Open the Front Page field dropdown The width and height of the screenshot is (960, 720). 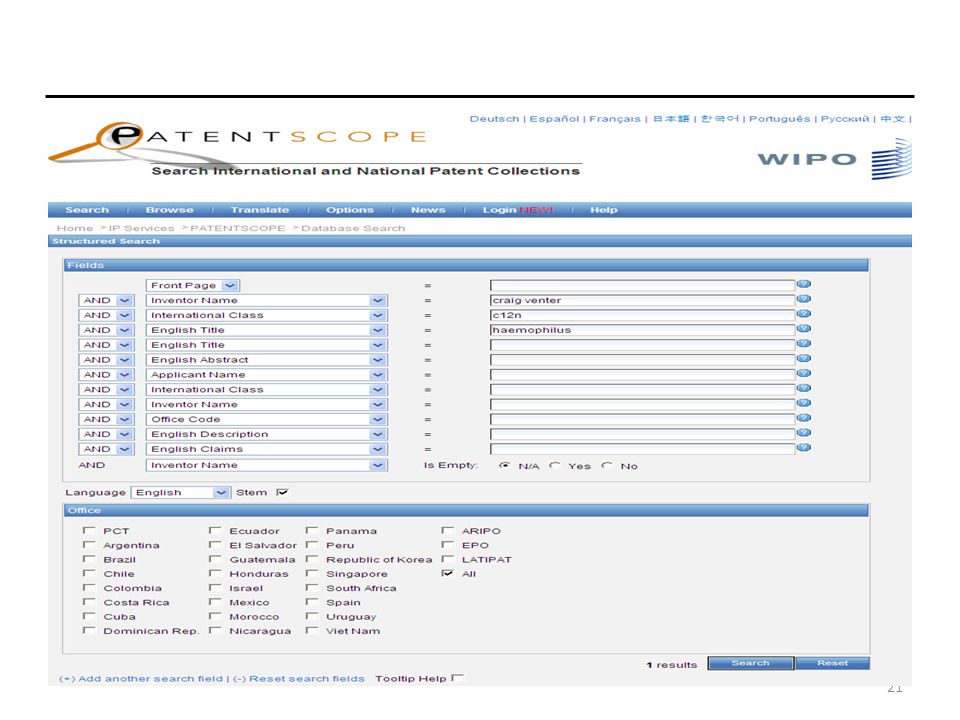click(x=193, y=285)
